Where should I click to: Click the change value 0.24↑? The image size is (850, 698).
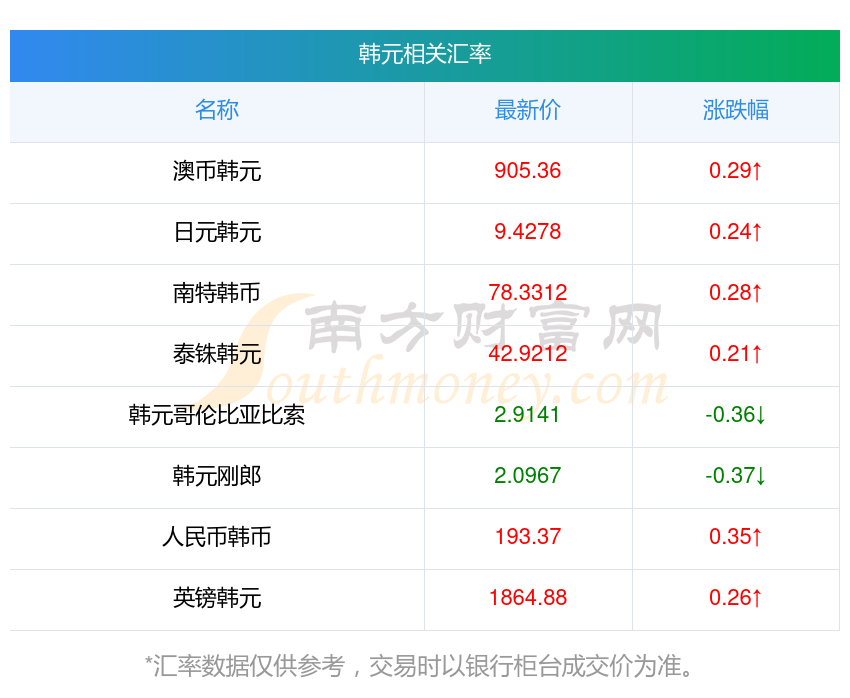[736, 232]
